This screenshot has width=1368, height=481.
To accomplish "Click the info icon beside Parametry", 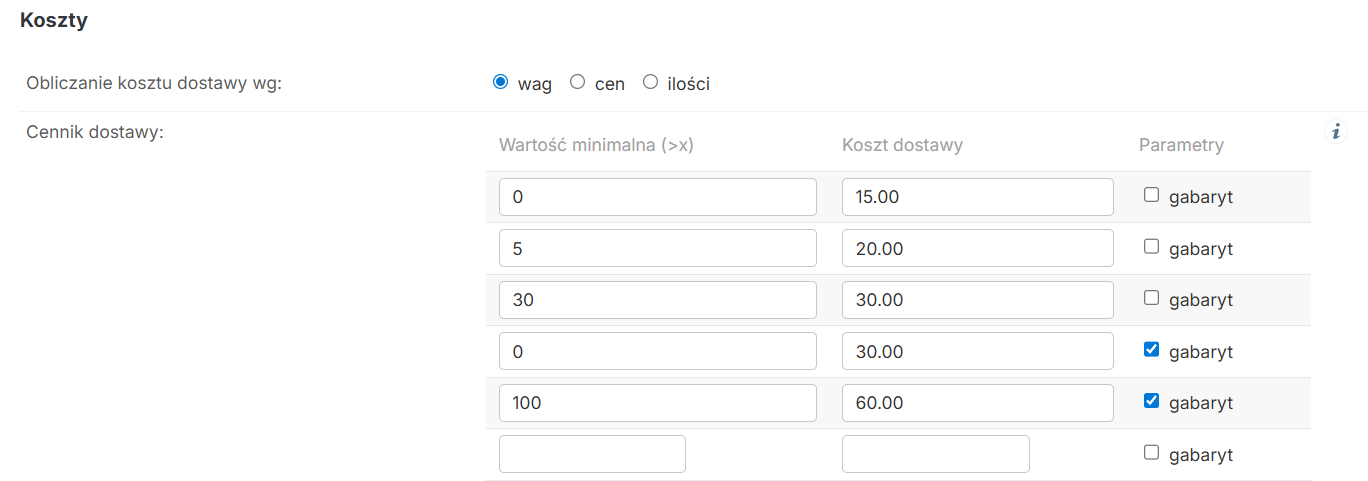I will point(1335,131).
